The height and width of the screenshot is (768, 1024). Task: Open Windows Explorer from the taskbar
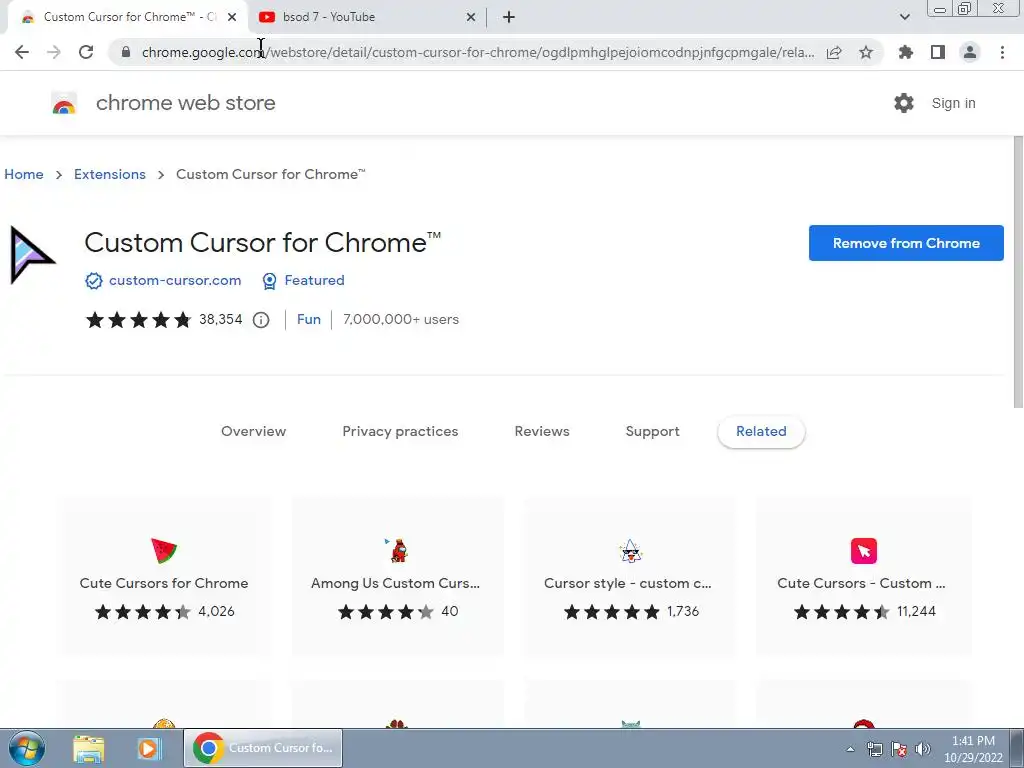pyautogui.click(x=89, y=749)
